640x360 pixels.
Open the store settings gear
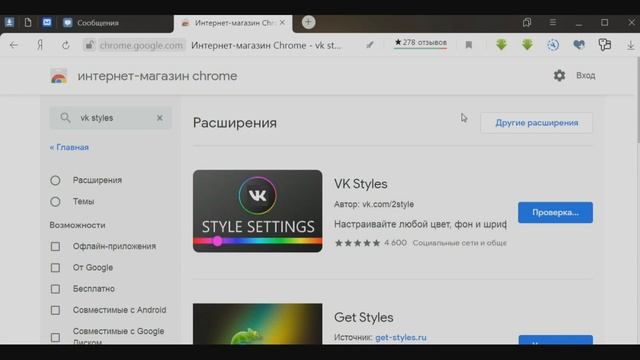(x=559, y=76)
